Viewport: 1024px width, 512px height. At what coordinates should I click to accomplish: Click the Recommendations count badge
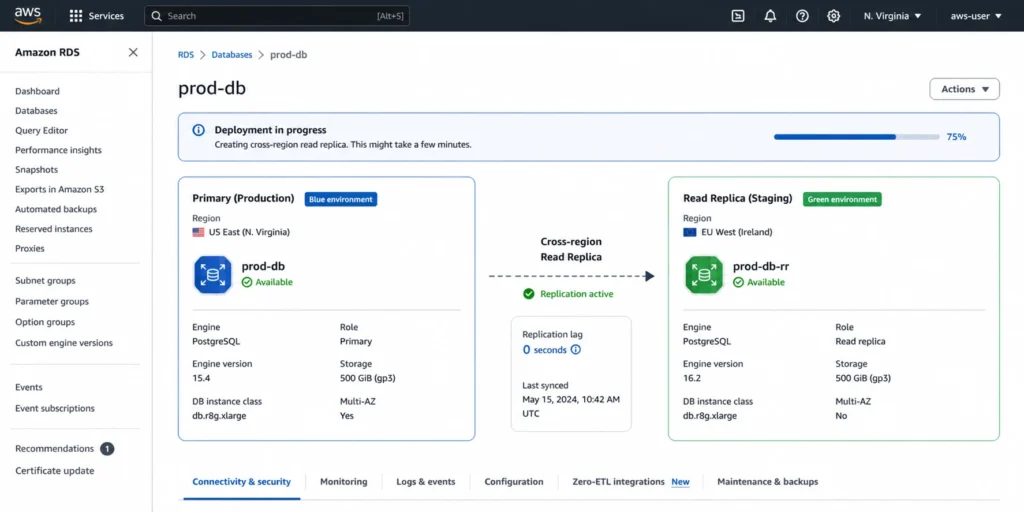[107, 449]
